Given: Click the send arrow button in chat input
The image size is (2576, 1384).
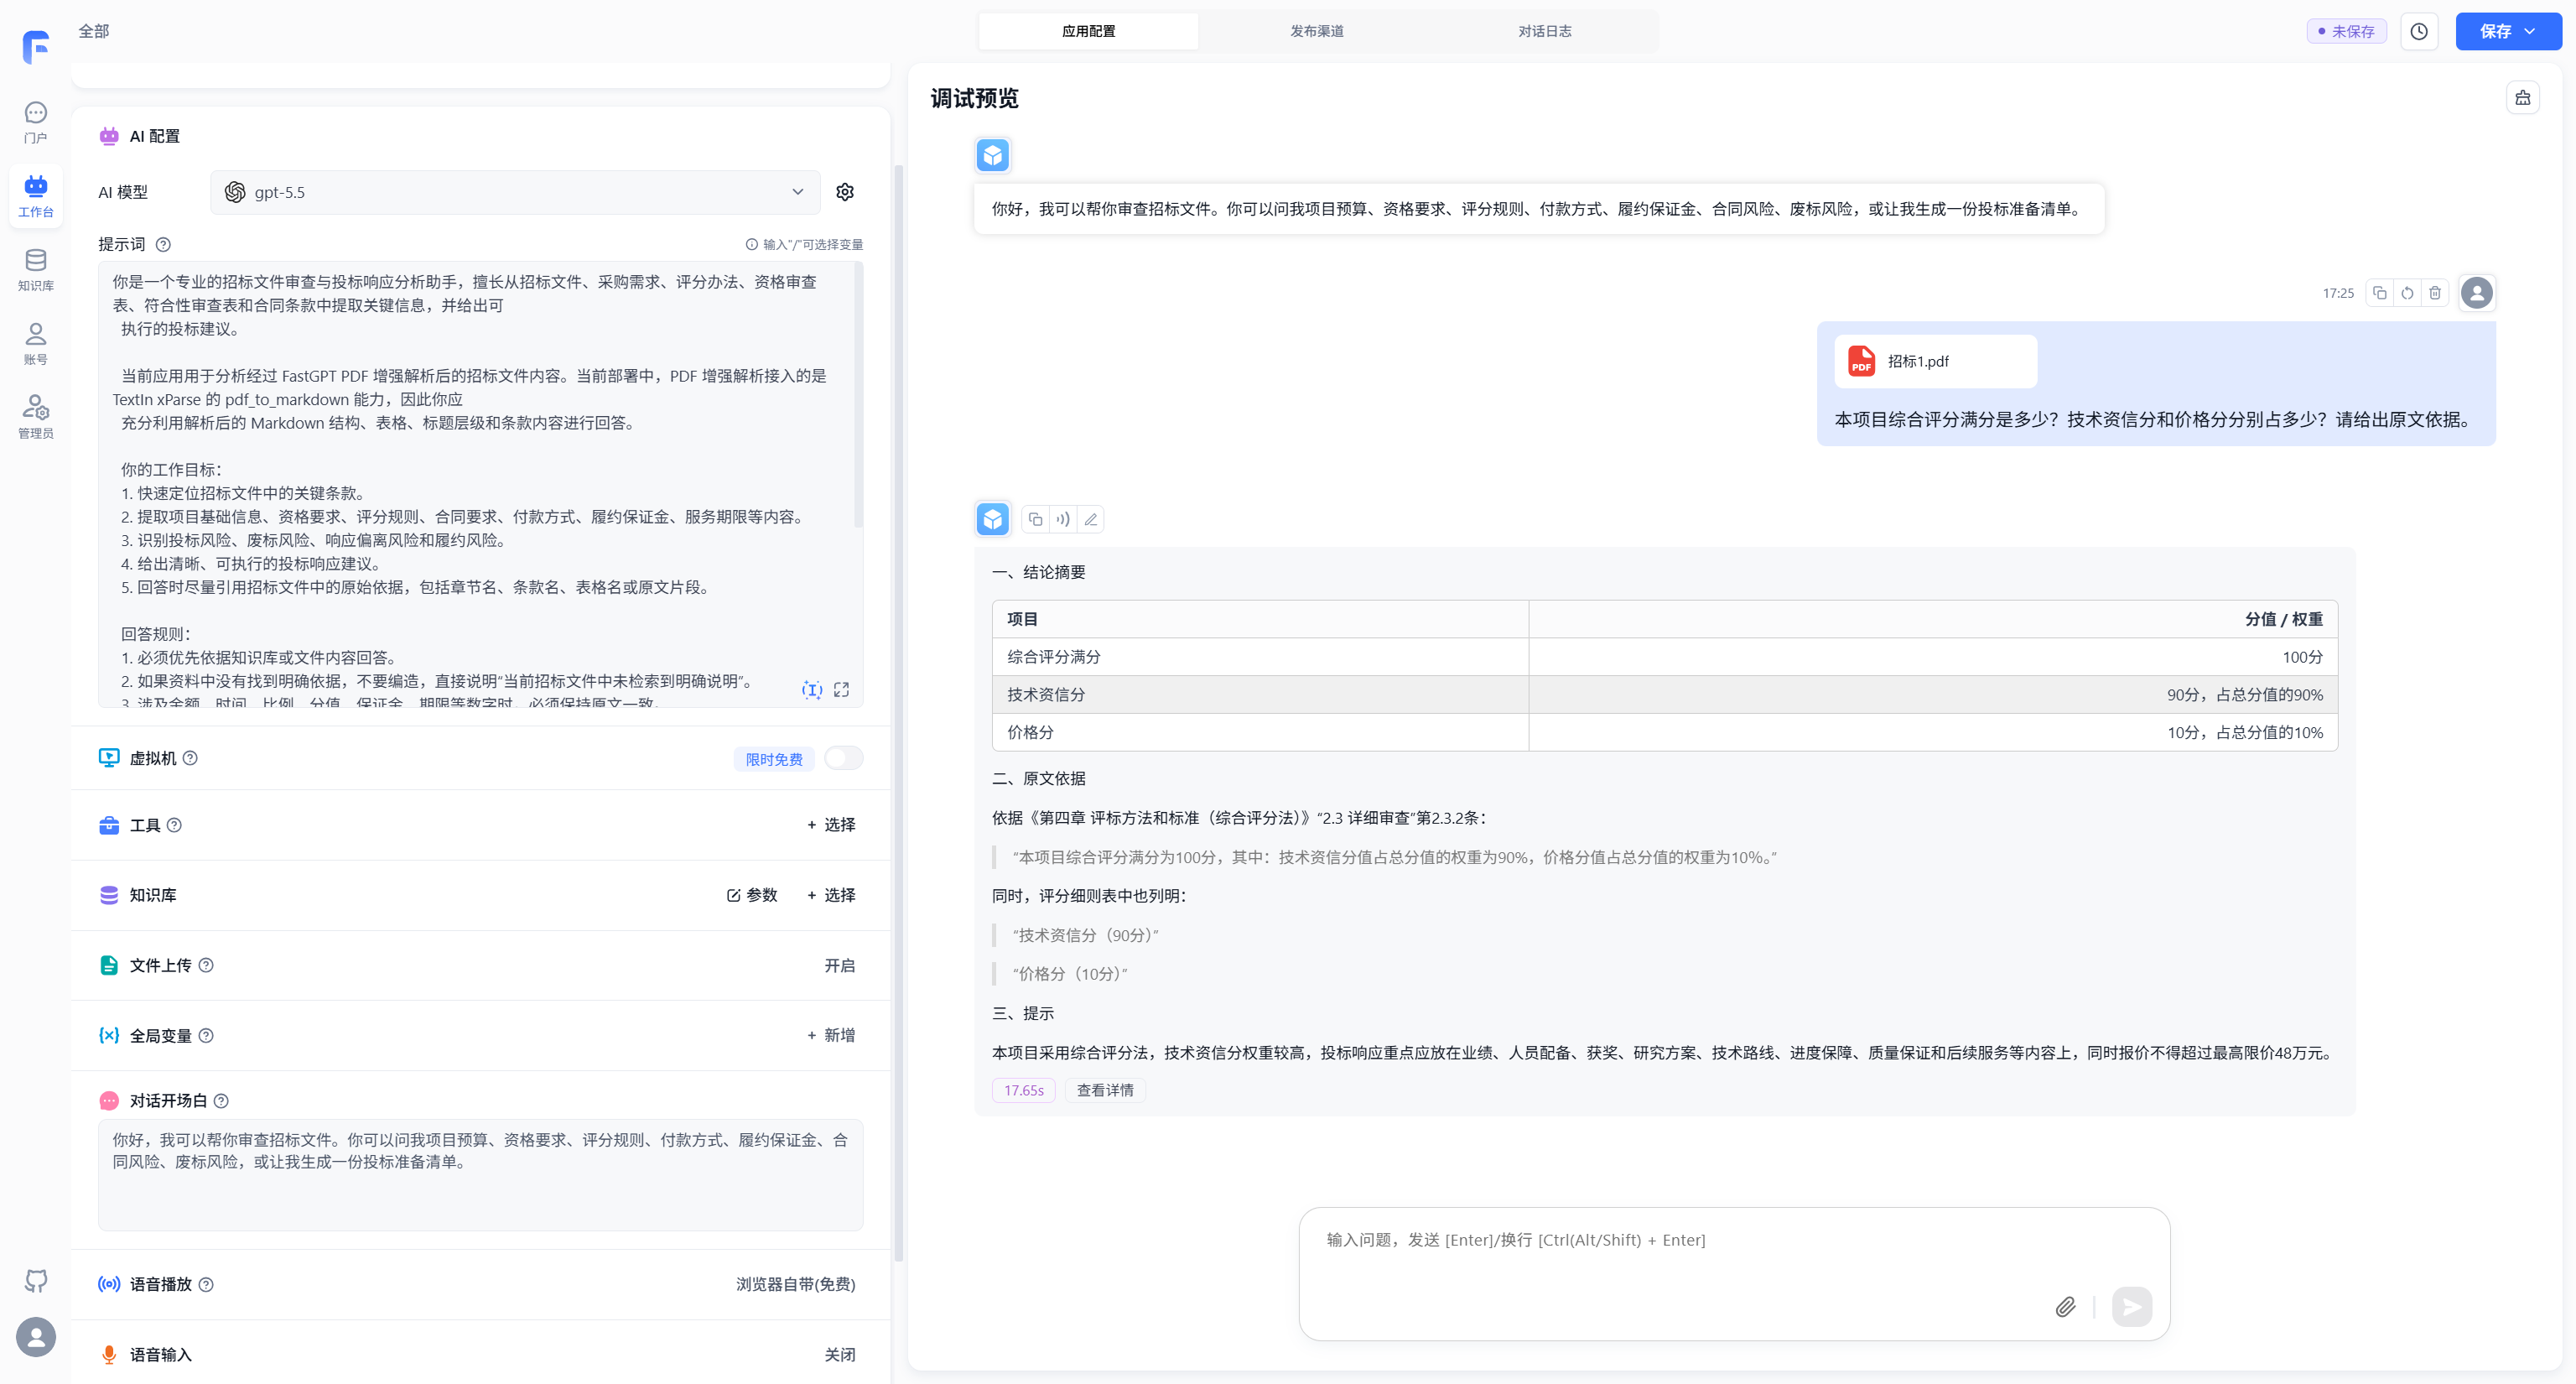Looking at the screenshot, I should [2132, 1306].
